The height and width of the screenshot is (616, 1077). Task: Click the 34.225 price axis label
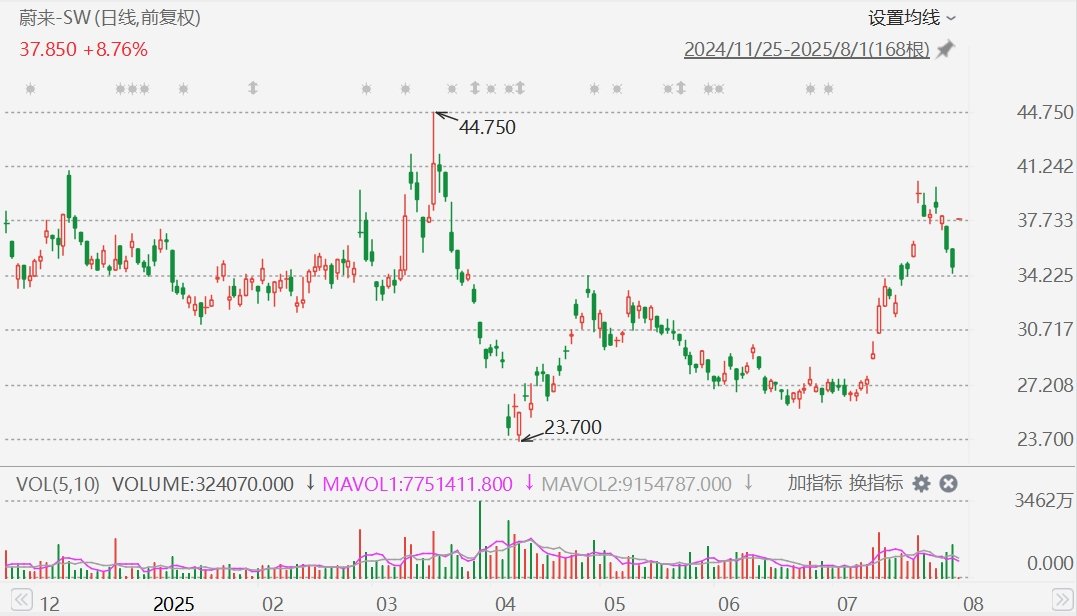coord(1045,275)
